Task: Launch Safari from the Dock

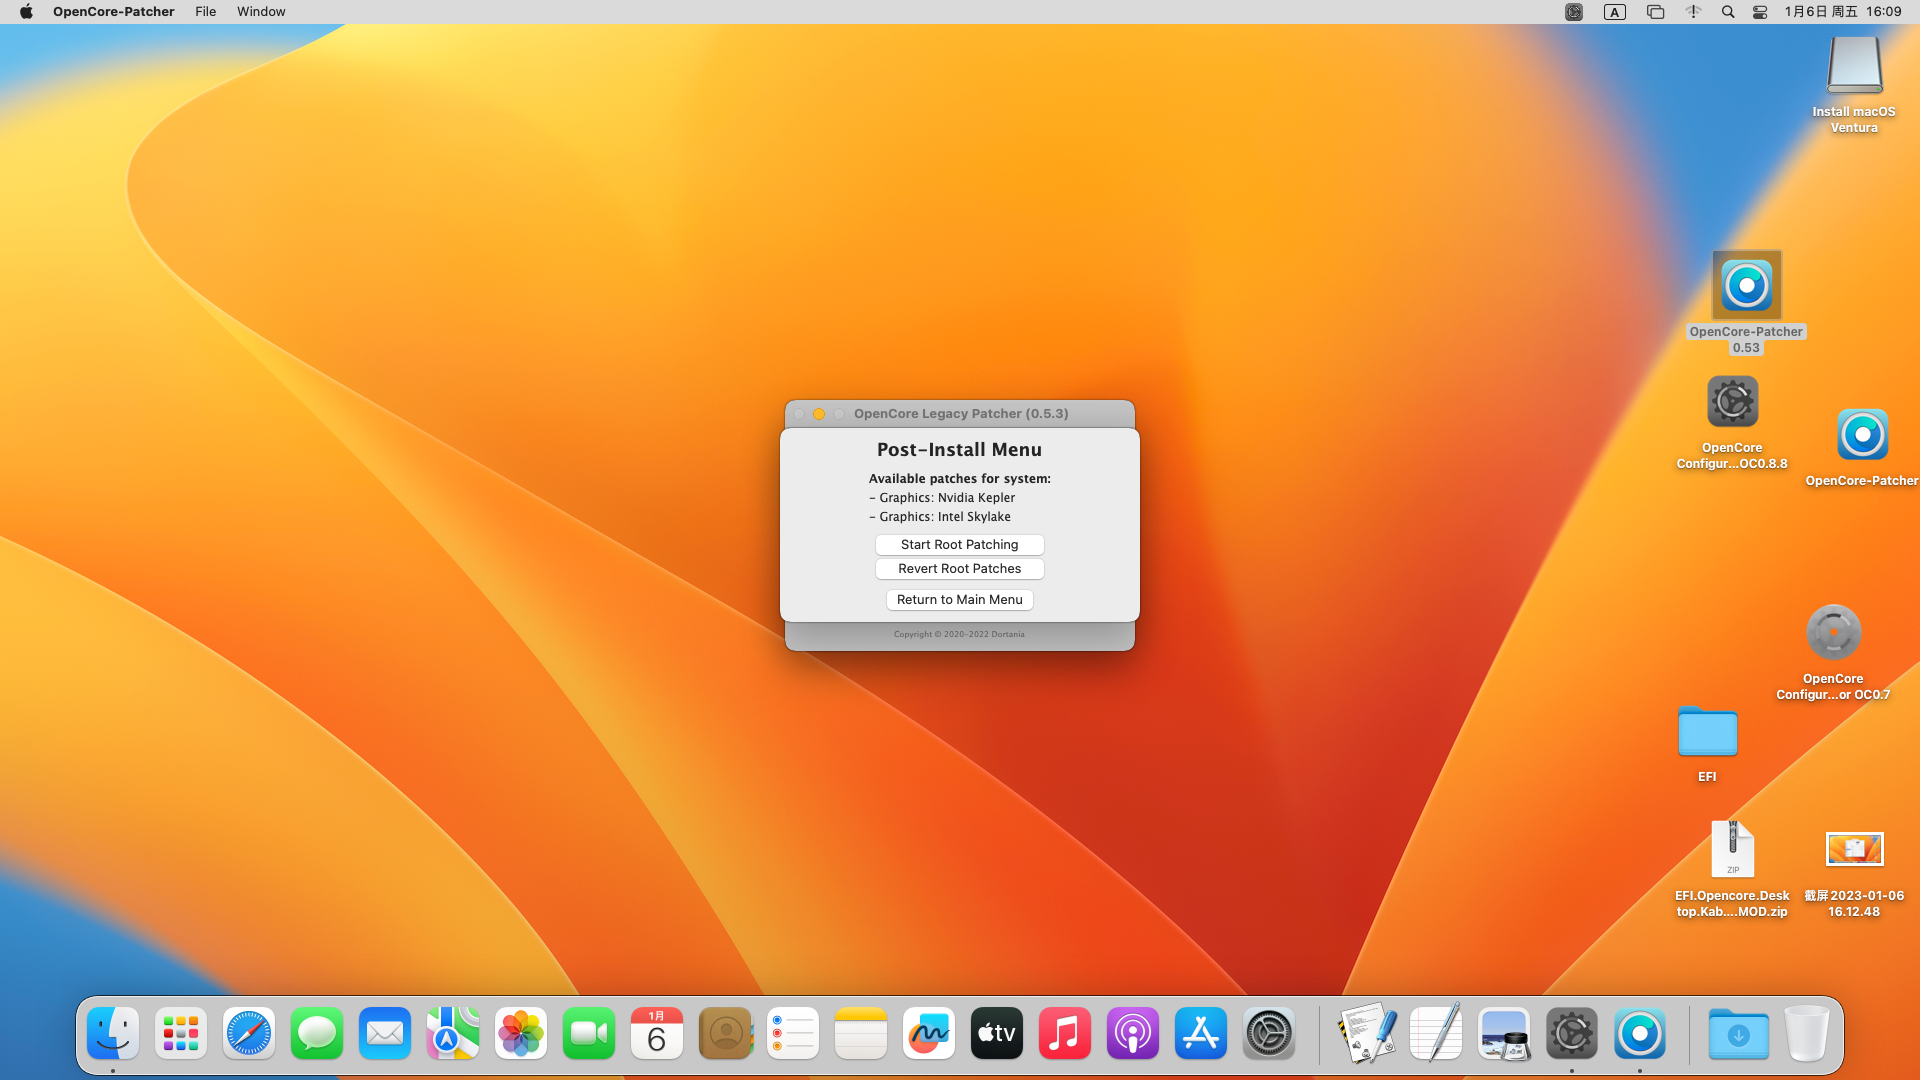Action: (249, 1034)
